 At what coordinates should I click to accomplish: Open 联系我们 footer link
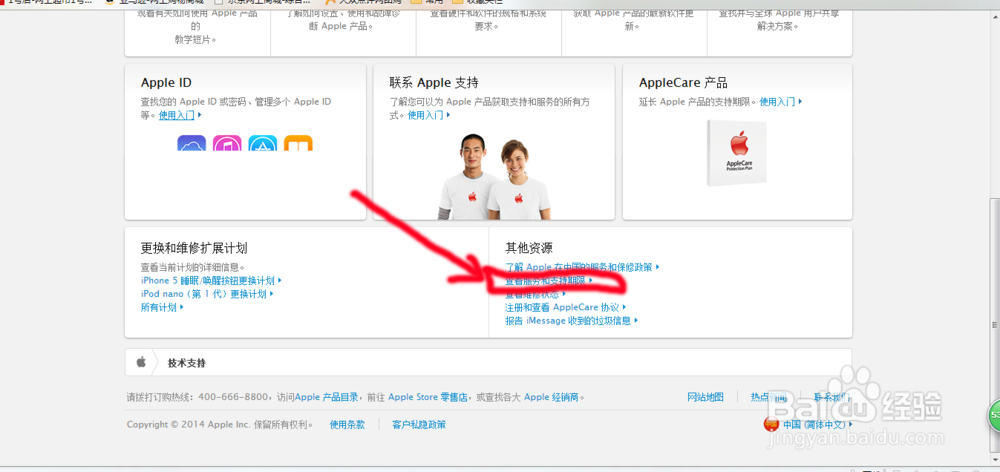[832, 397]
